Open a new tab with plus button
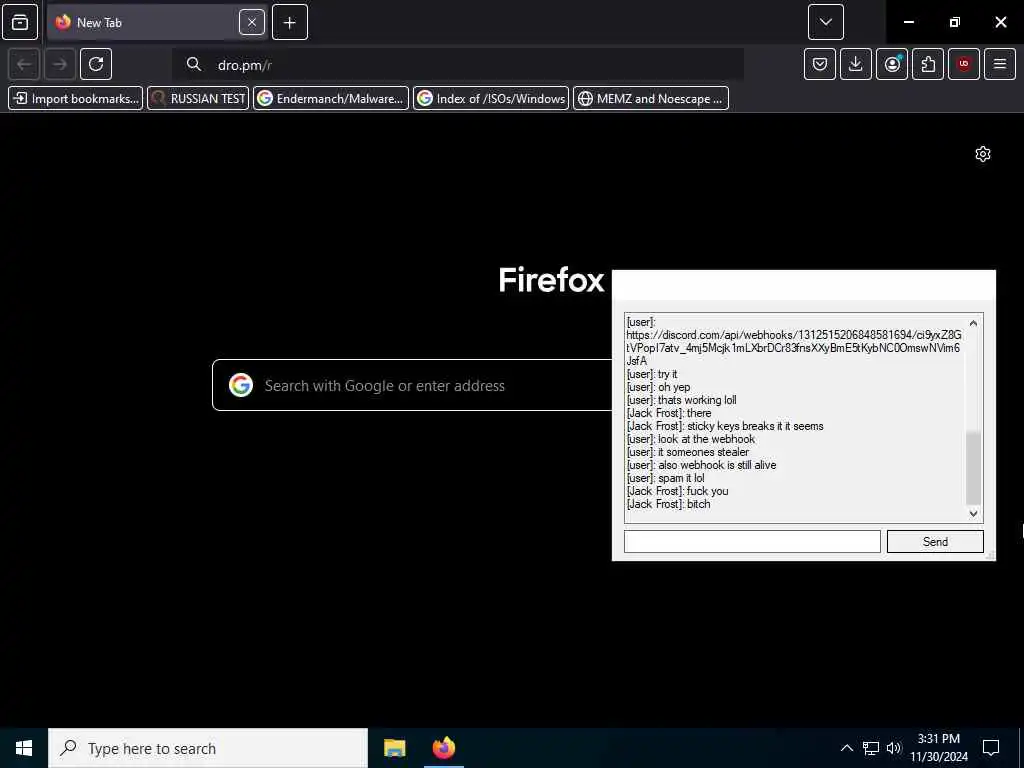1024x768 pixels. pos(290,22)
